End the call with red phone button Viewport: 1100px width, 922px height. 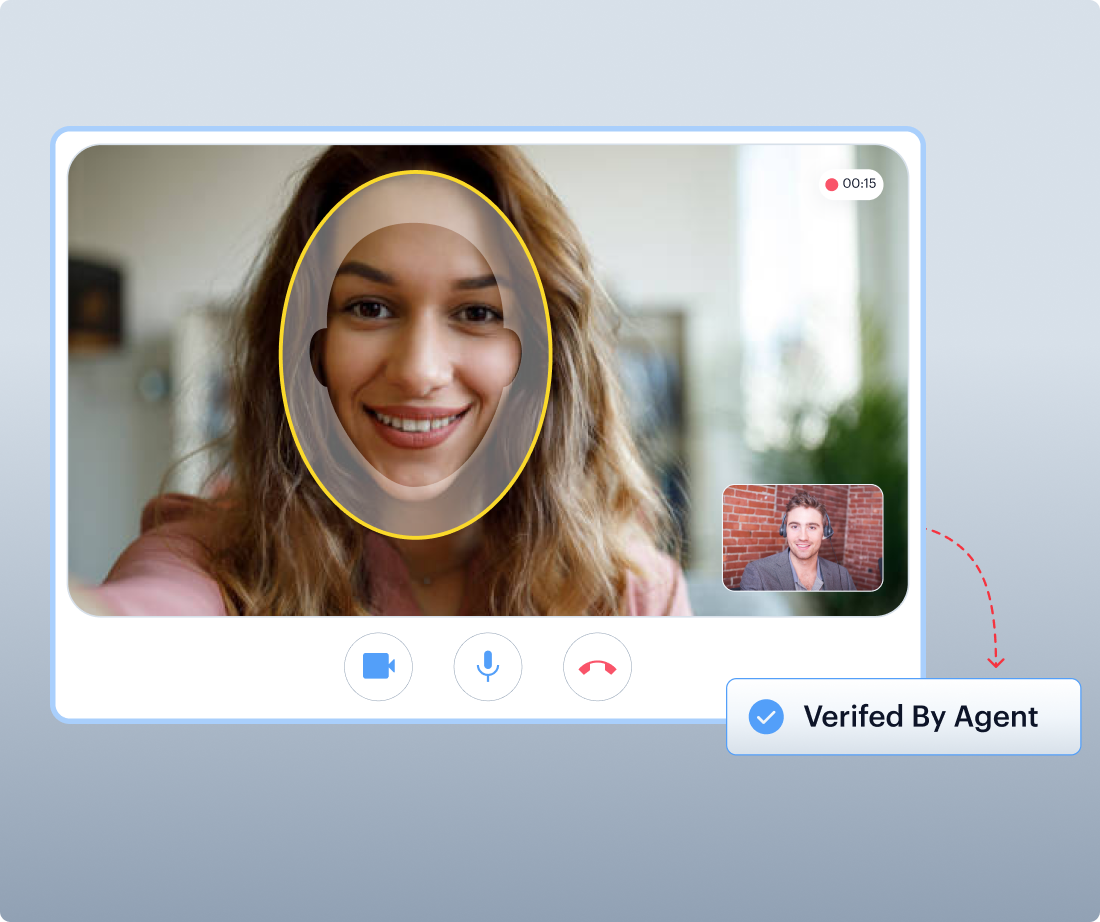click(597, 667)
